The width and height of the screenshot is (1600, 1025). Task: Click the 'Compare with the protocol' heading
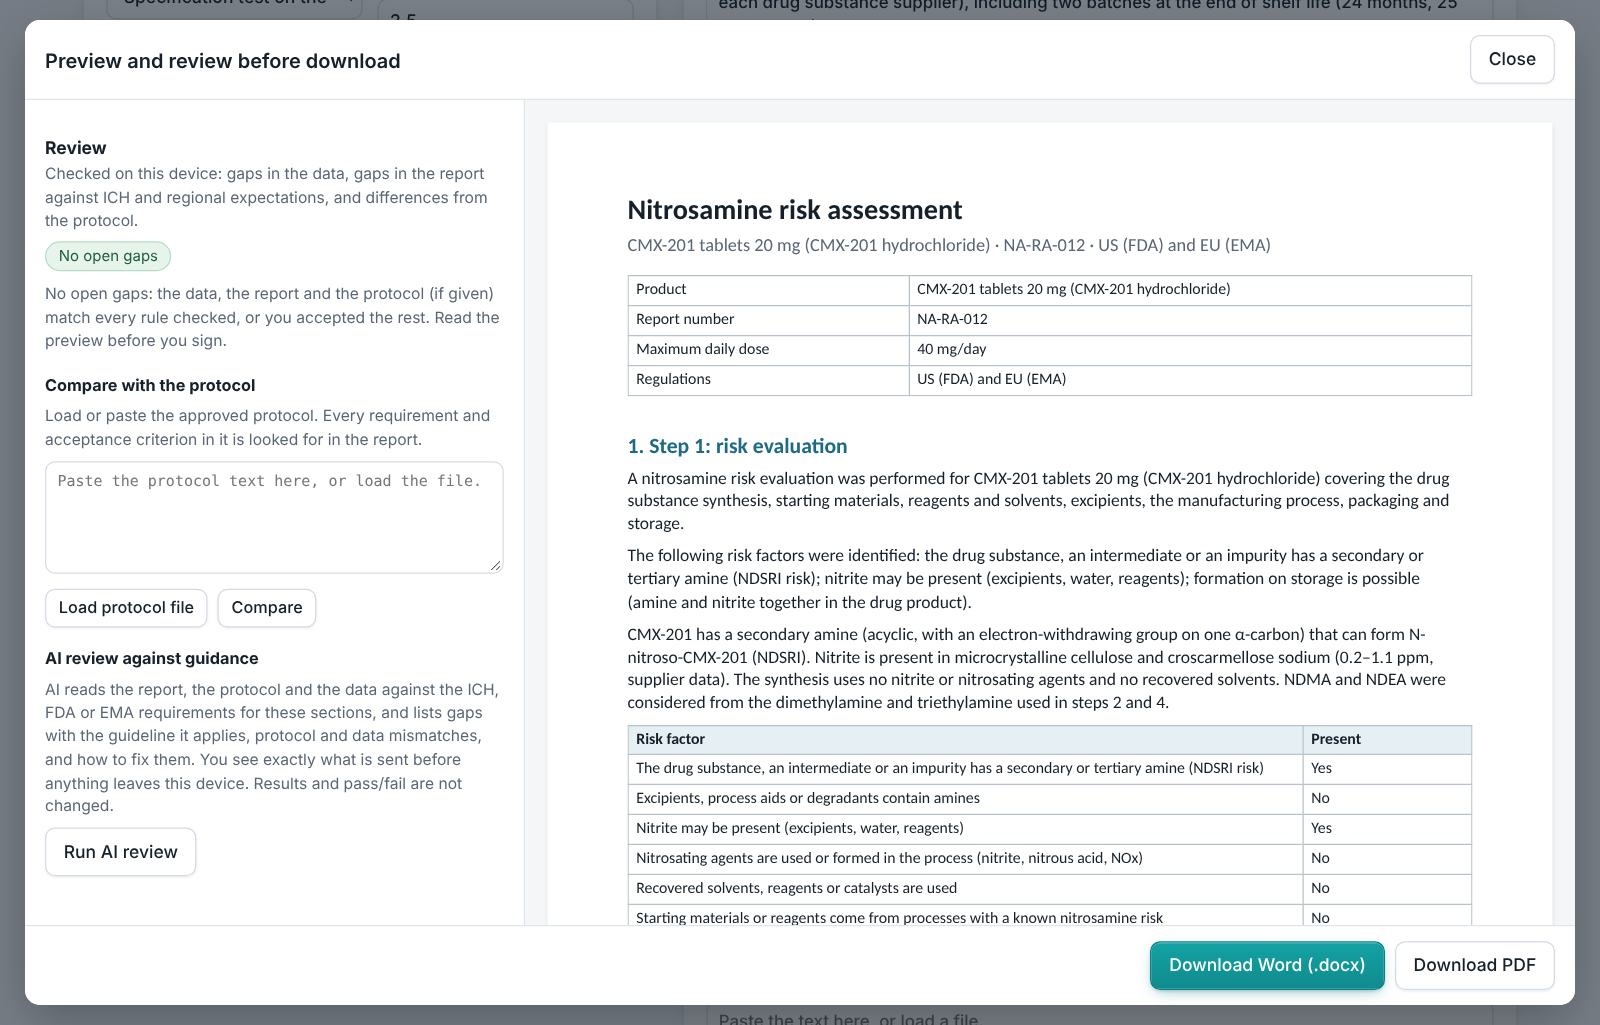[x=150, y=385]
